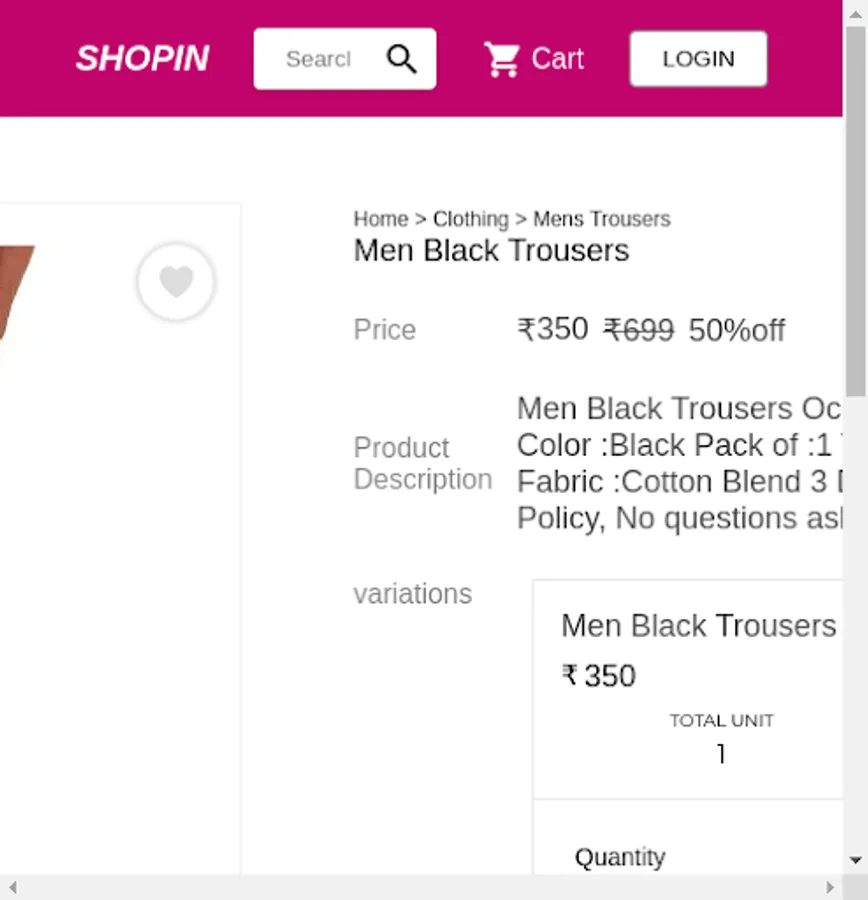868x900 pixels.
Task: Click the Men Black Trousers product title
Action: [x=491, y=250]
